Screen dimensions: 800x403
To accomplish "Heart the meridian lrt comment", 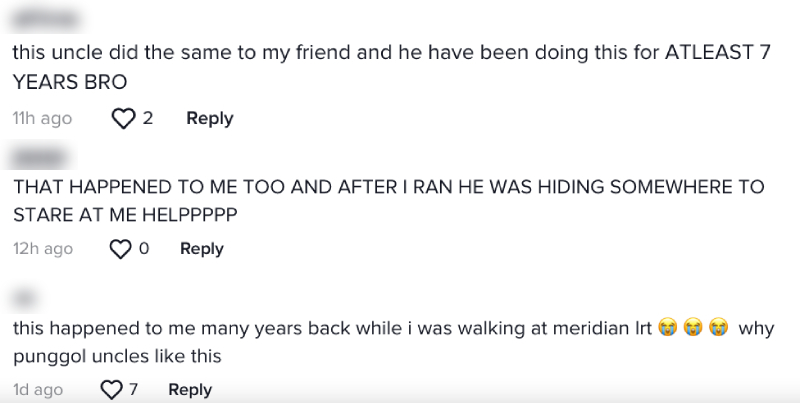I will (x=112, y=390).
